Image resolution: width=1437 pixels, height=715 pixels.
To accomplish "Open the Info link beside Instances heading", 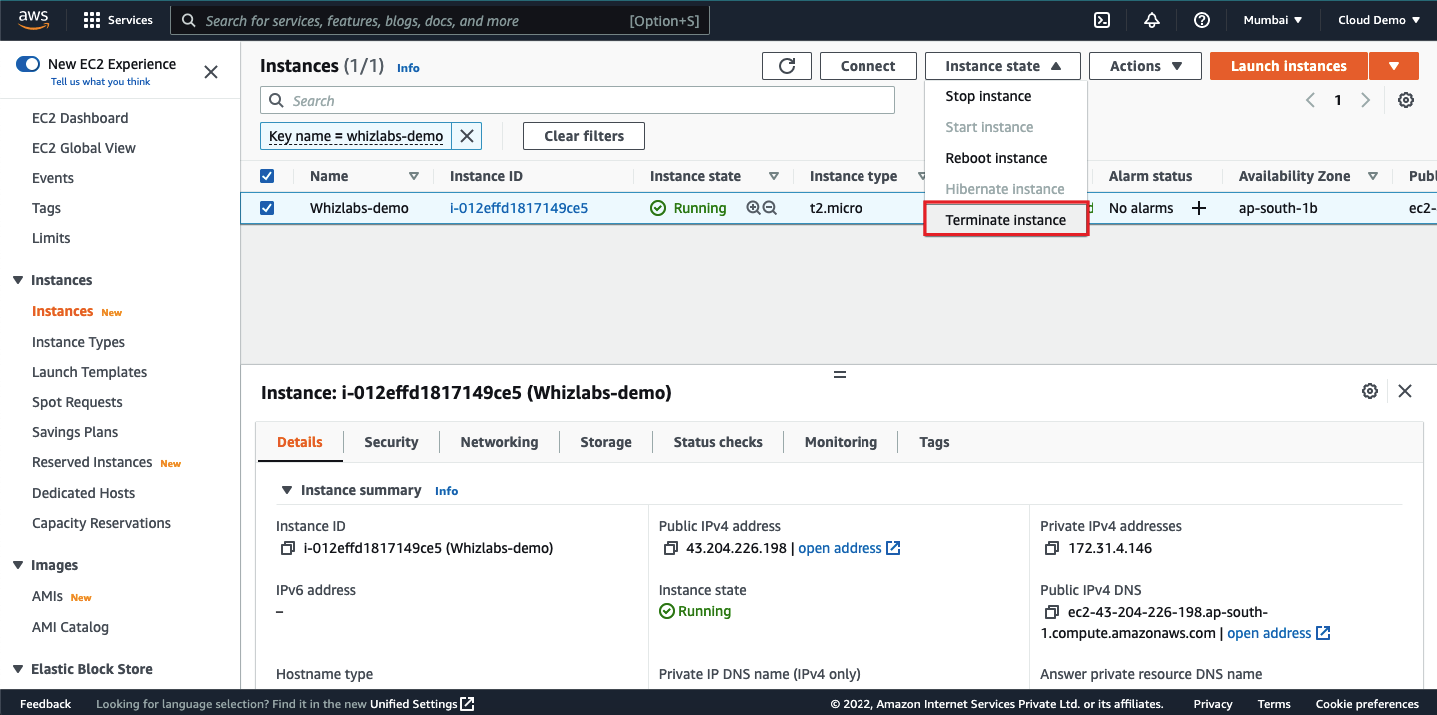I will tap(408, 68).
